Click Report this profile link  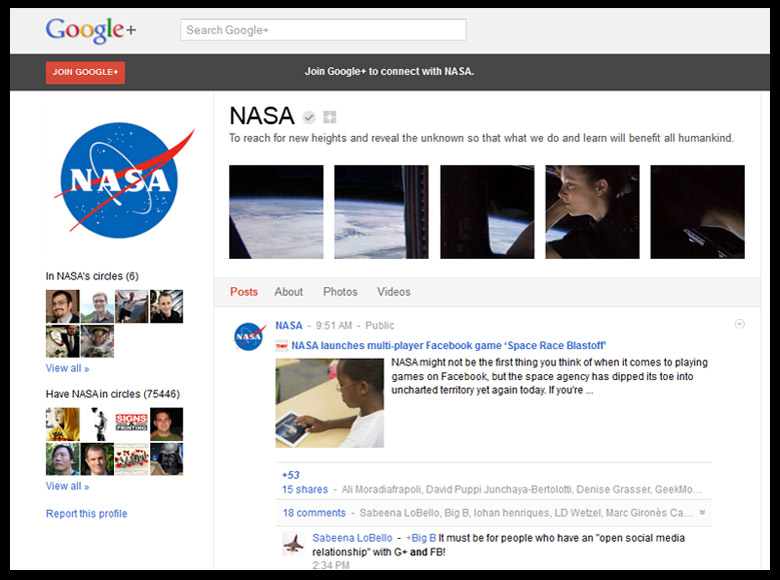(87, 514)
